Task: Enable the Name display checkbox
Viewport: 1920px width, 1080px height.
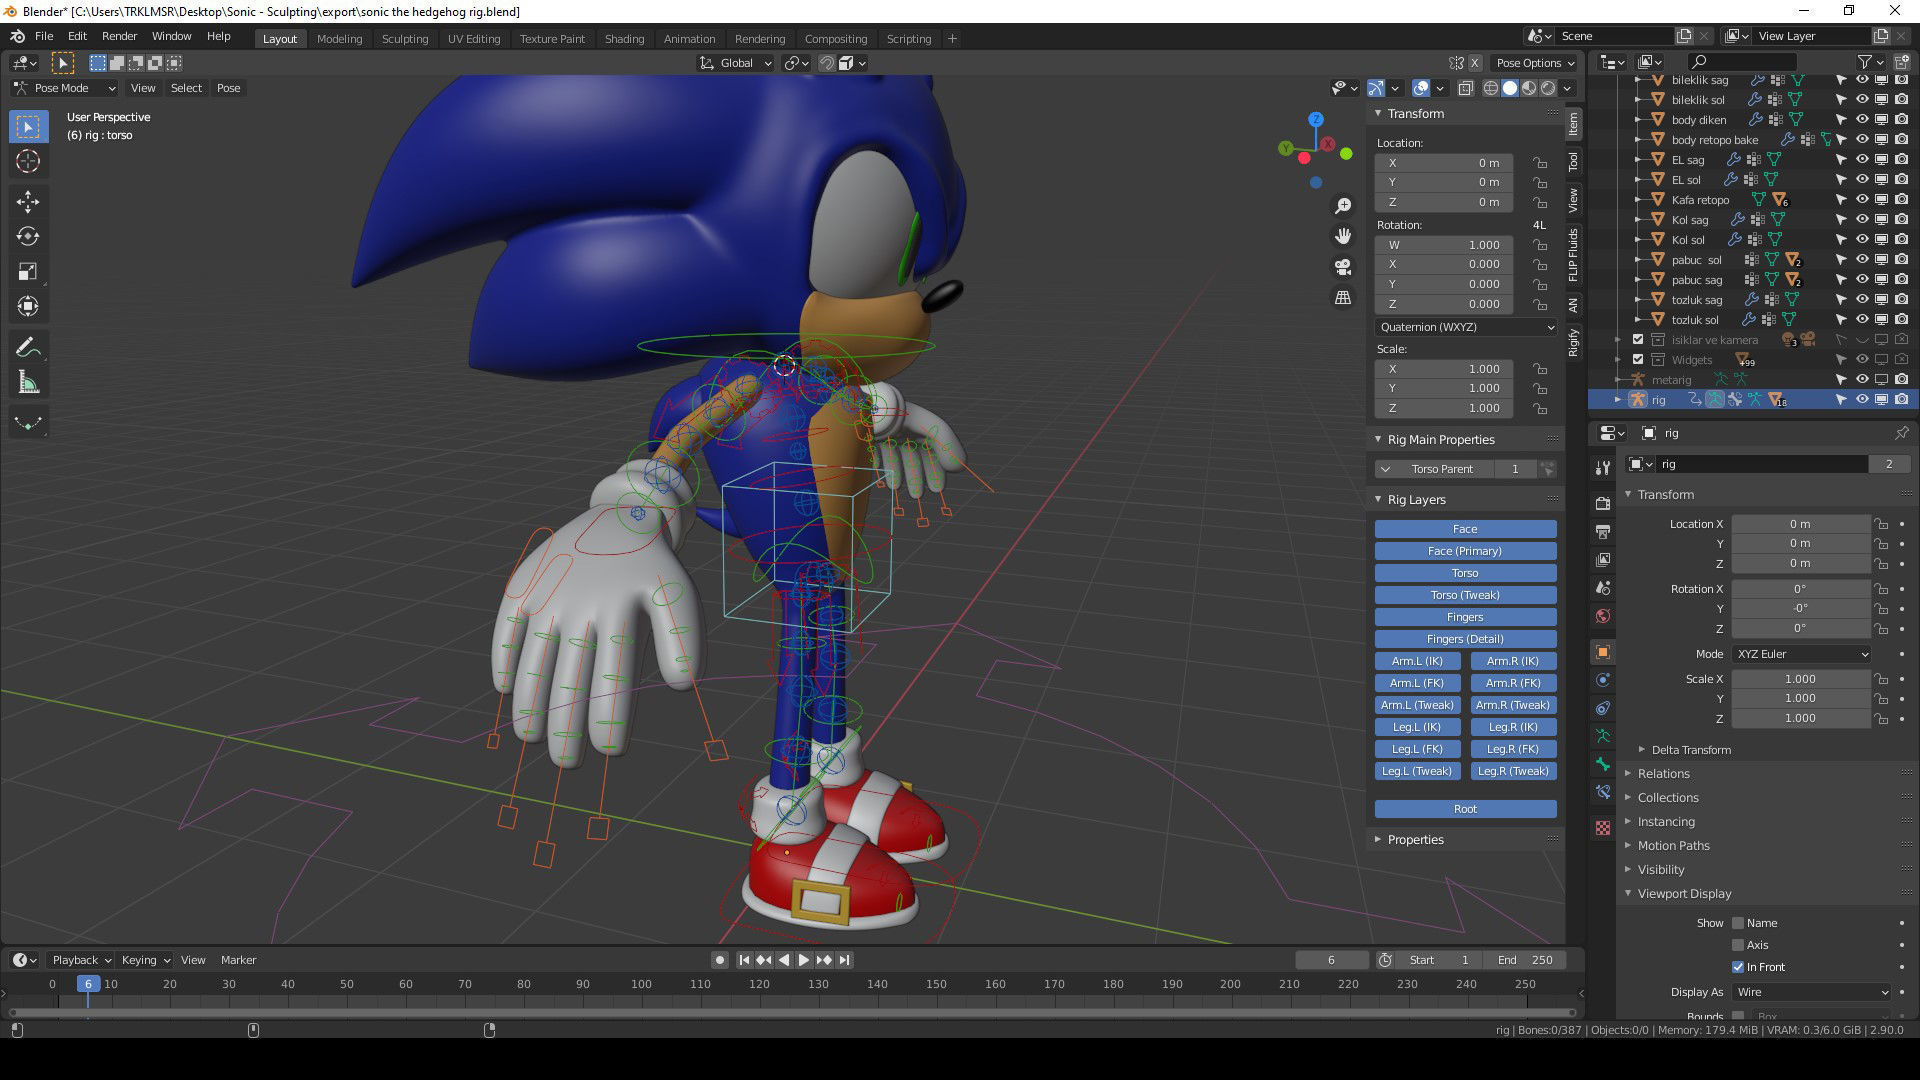Action: (1738, 923)
